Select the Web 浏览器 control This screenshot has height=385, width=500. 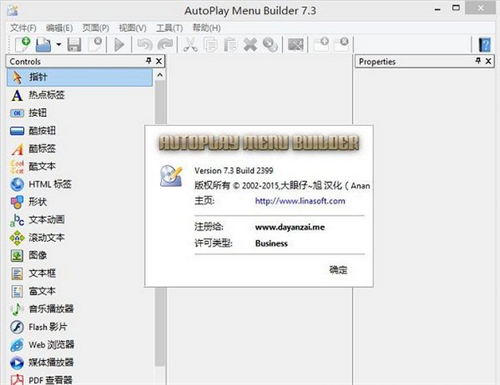tap(80, 345)
